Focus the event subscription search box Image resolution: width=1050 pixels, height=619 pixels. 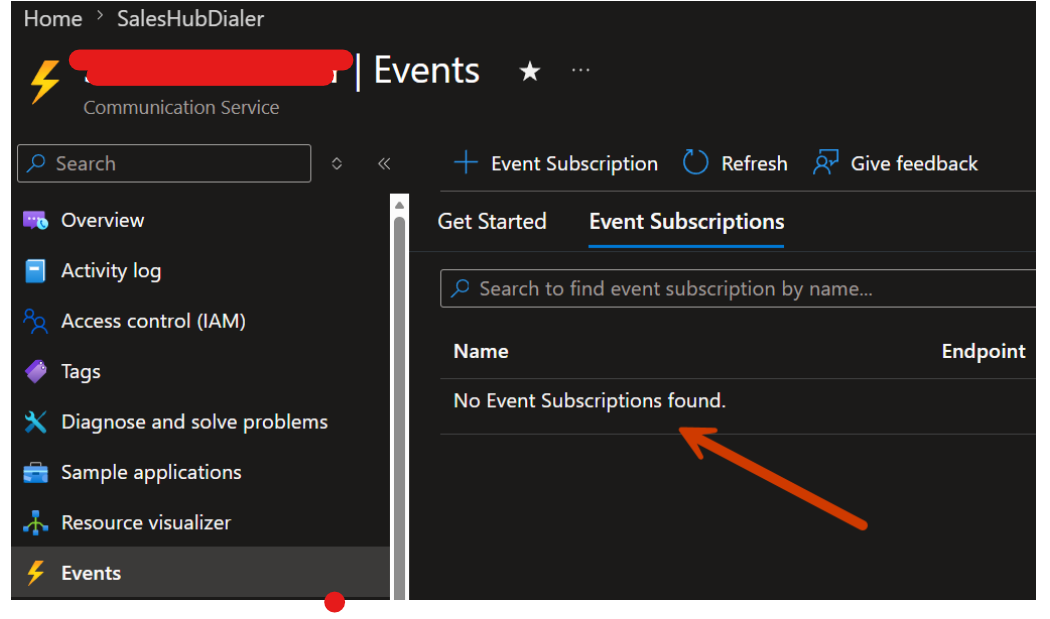click(x=738, y=289)
